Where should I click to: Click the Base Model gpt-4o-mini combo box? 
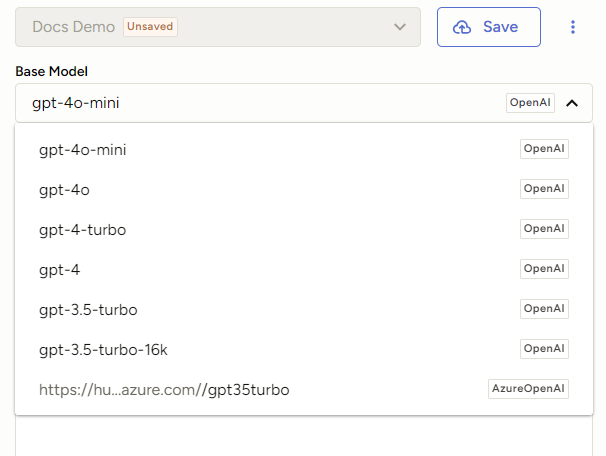[304, 103]
